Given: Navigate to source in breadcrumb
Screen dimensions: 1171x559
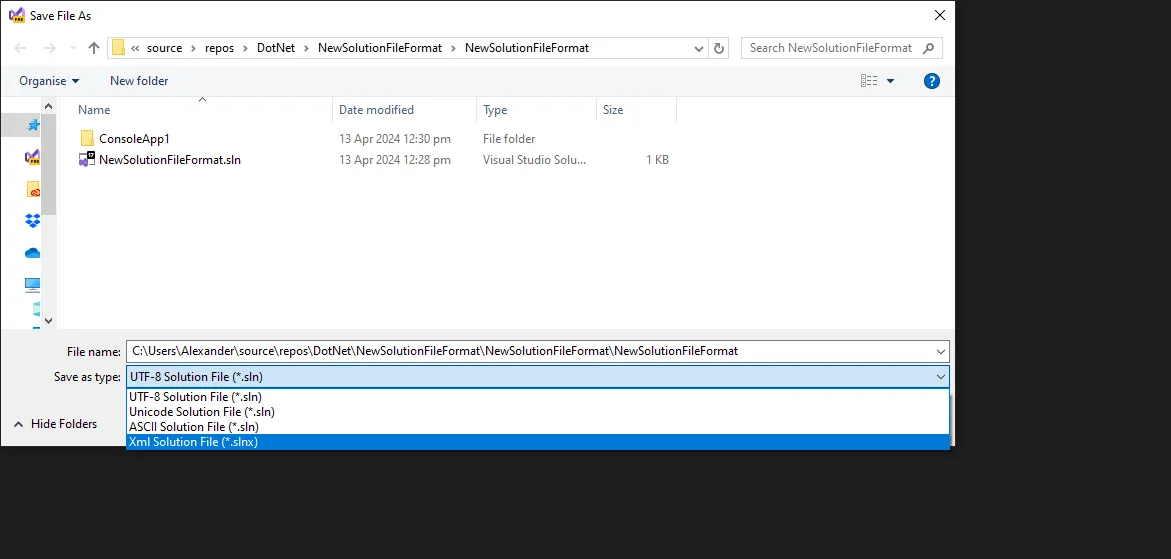Looking at the screenshot, I should (164, 48).
